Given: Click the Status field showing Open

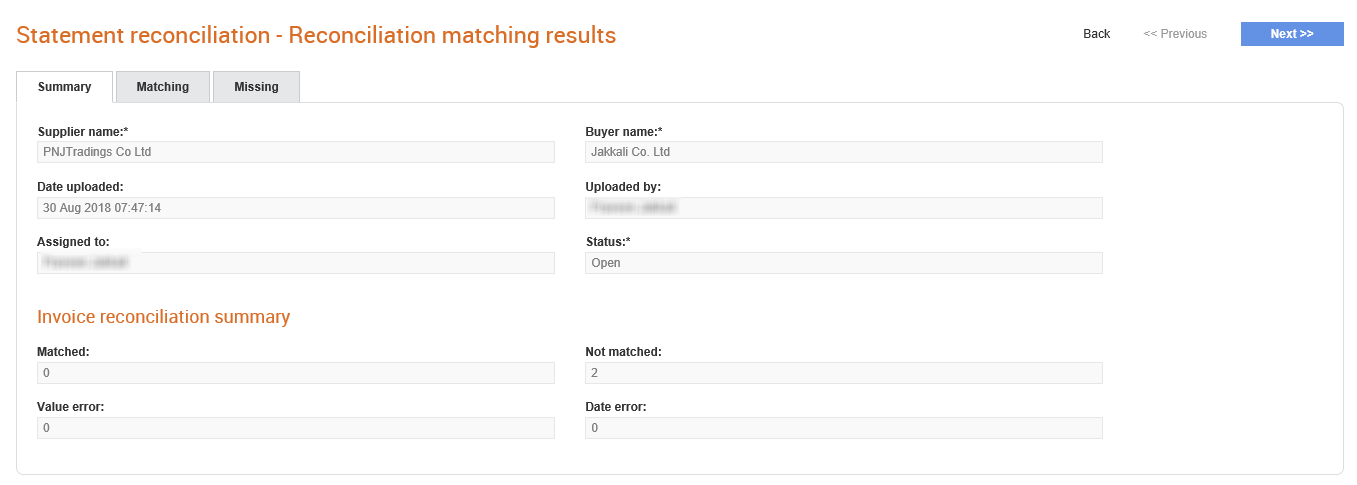Looking at the screenshot, I should point(844,263).
